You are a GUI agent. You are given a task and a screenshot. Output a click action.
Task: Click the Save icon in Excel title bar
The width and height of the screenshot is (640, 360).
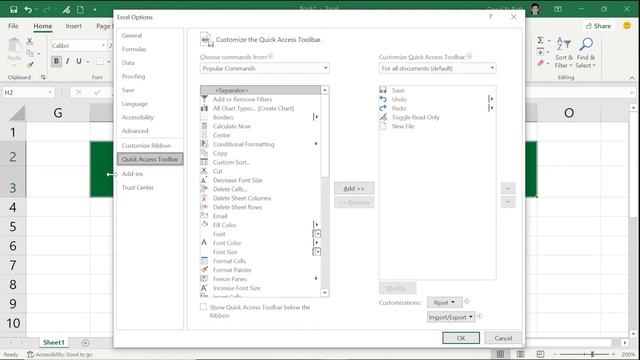click(13, 9)
